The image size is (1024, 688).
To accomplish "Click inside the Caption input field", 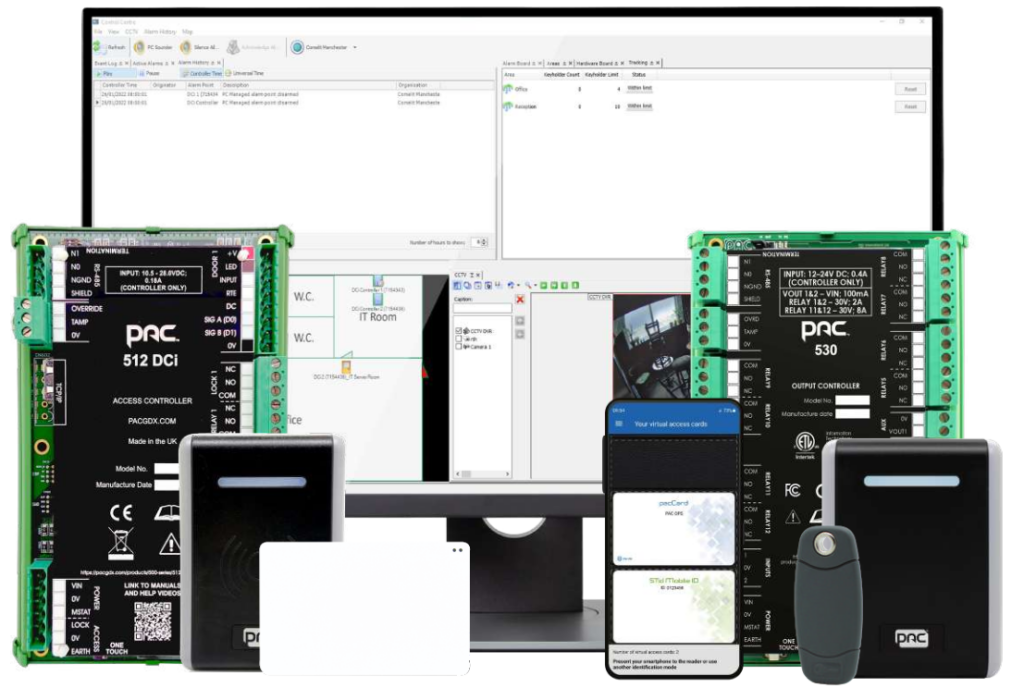I will pos(483,308).
